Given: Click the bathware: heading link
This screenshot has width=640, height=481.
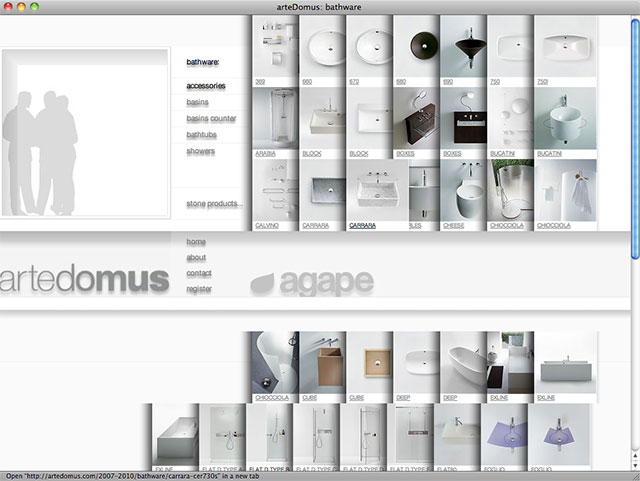Looking at the screenshot, I should point(203,62).
